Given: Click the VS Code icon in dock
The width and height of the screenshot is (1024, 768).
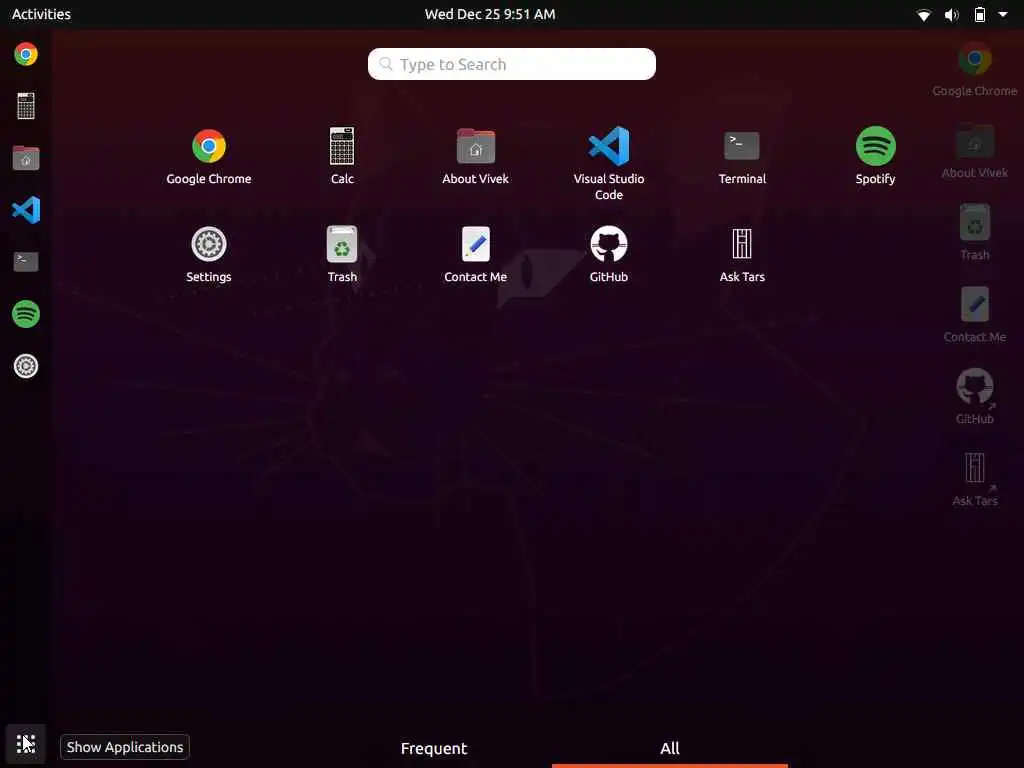Looking at the screenshot, I should 26,210.
